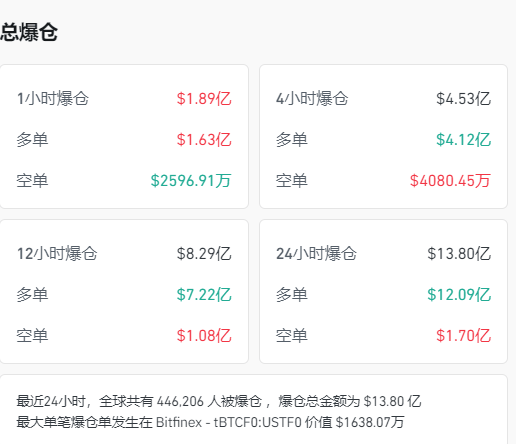The image size is (516, 444).
Task: Click the $1.63亿 long liquidation value
Action: point(204,140)
